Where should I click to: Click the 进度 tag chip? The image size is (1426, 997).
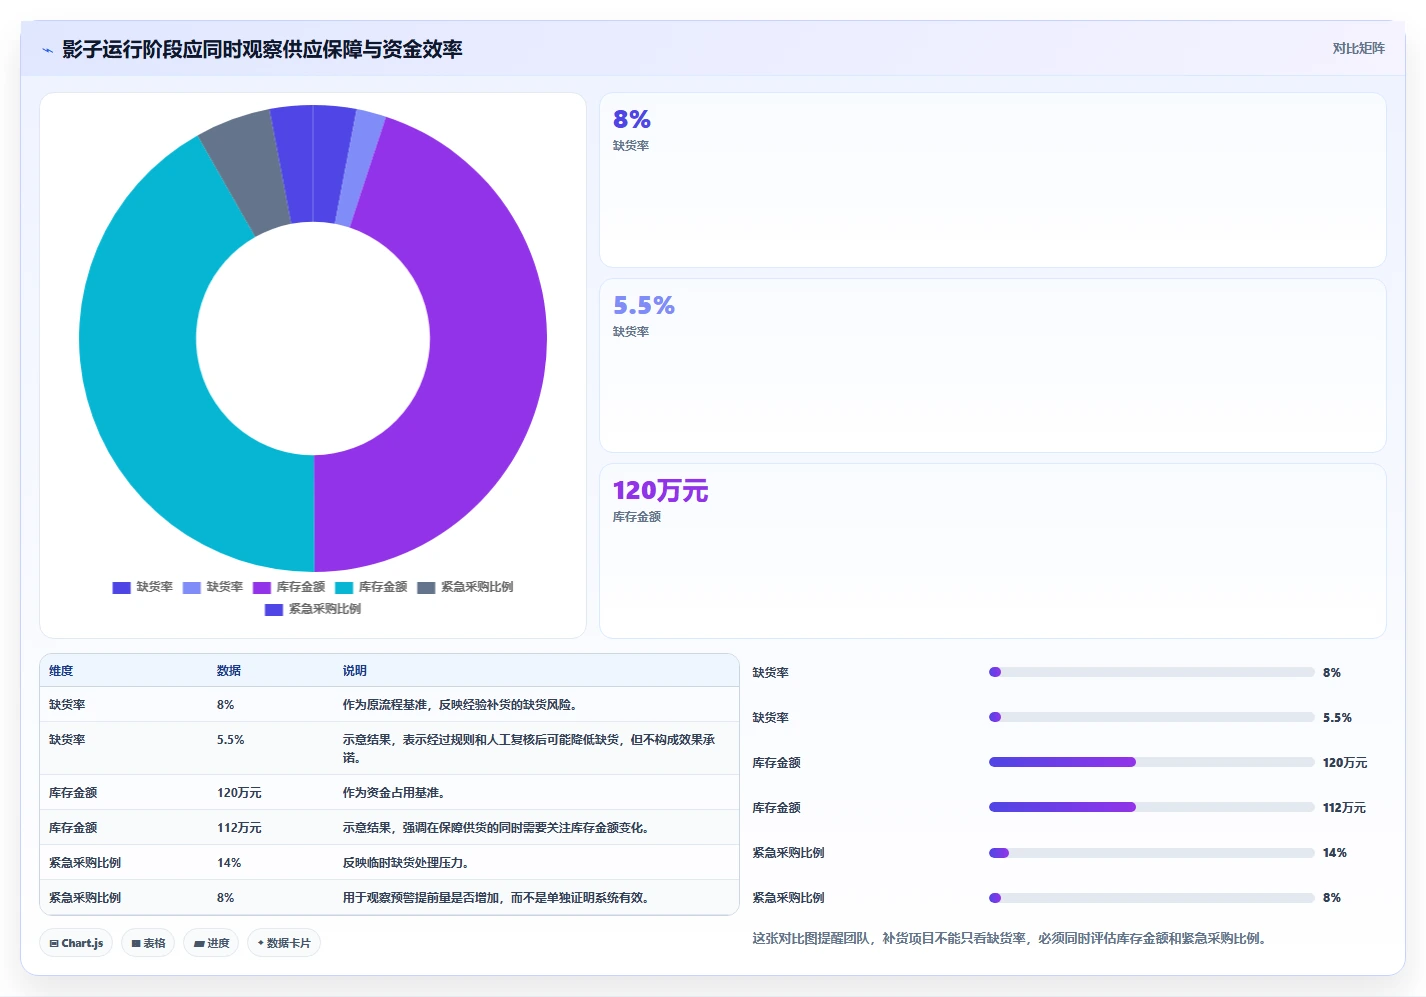tap(211, 943)
